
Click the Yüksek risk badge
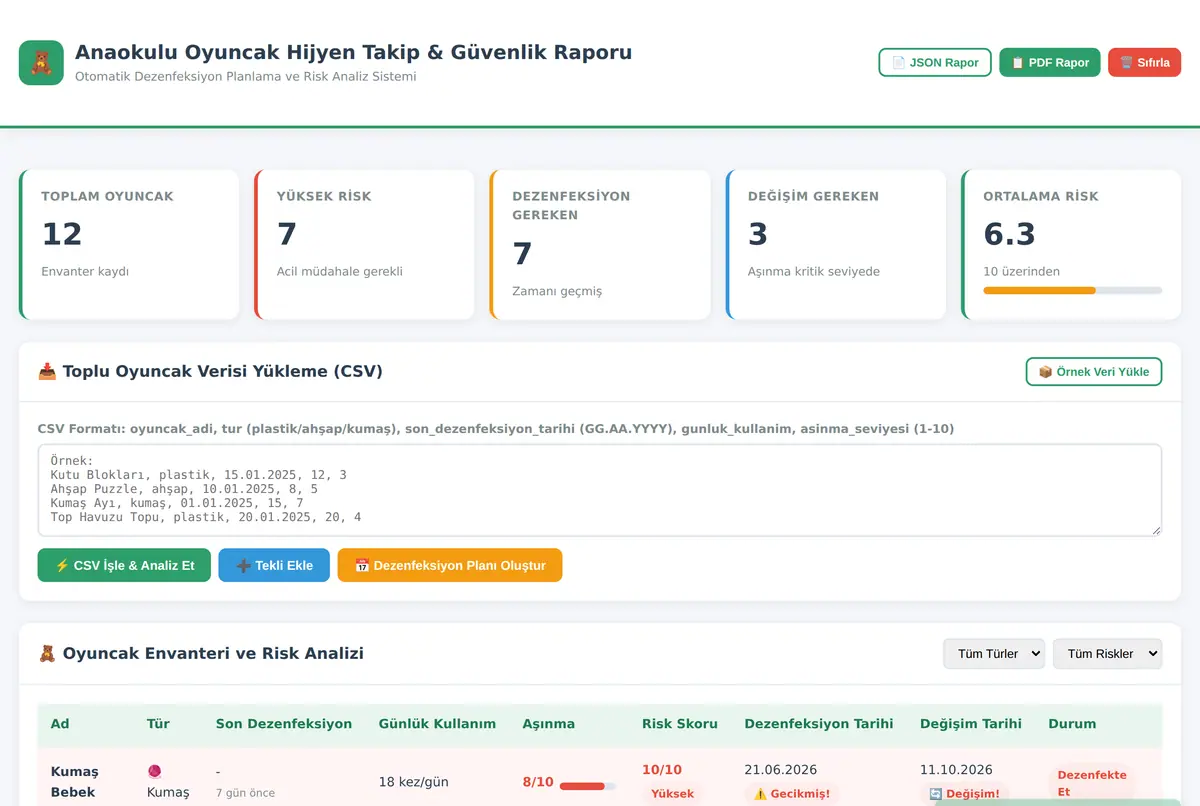[x=672, y=794]
